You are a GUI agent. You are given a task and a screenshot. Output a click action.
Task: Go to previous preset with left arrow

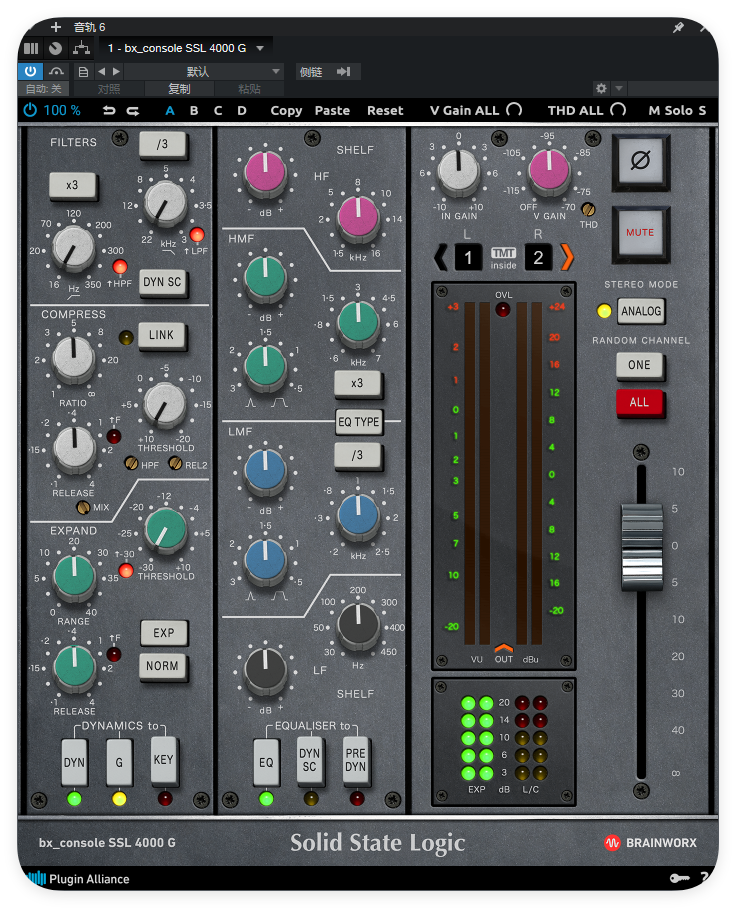[102, 71]
